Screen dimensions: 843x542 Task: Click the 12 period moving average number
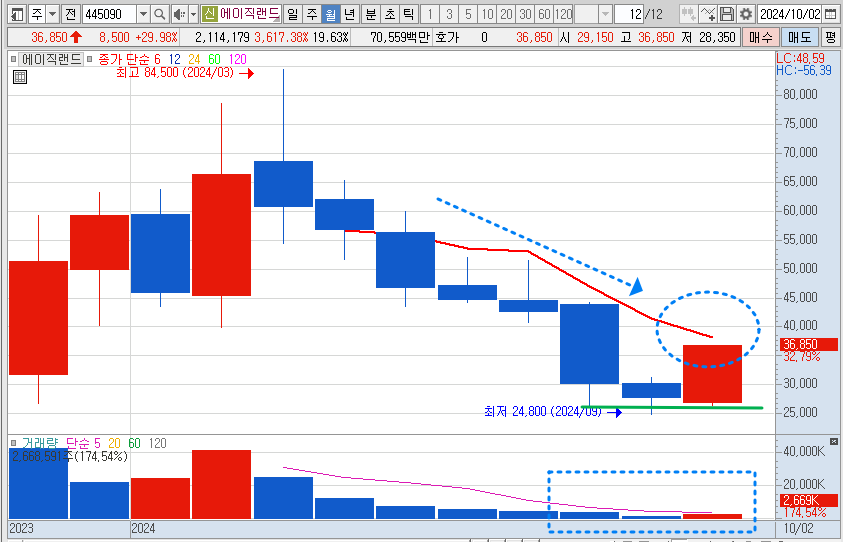[174, 59]
